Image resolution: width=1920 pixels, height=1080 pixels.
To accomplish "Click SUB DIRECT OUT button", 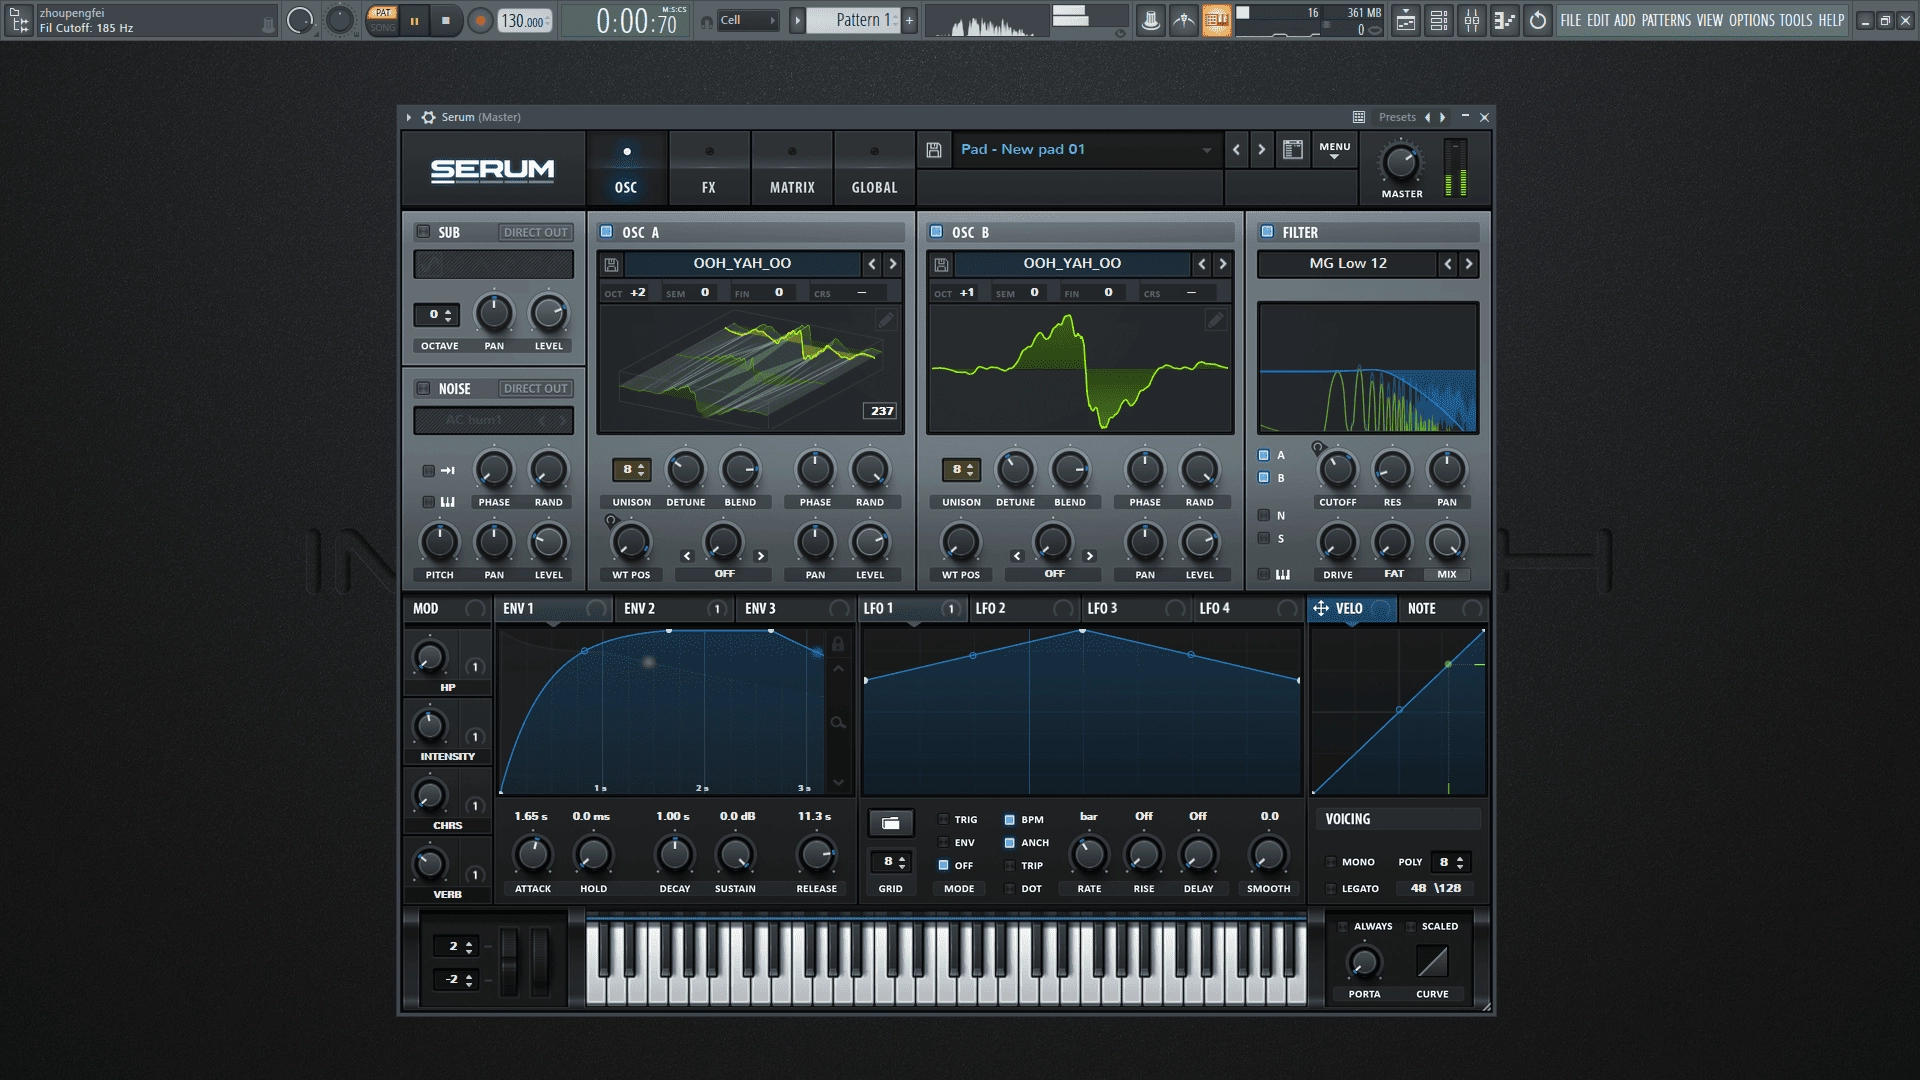I will pyautogui.click(x=536, y=232).
